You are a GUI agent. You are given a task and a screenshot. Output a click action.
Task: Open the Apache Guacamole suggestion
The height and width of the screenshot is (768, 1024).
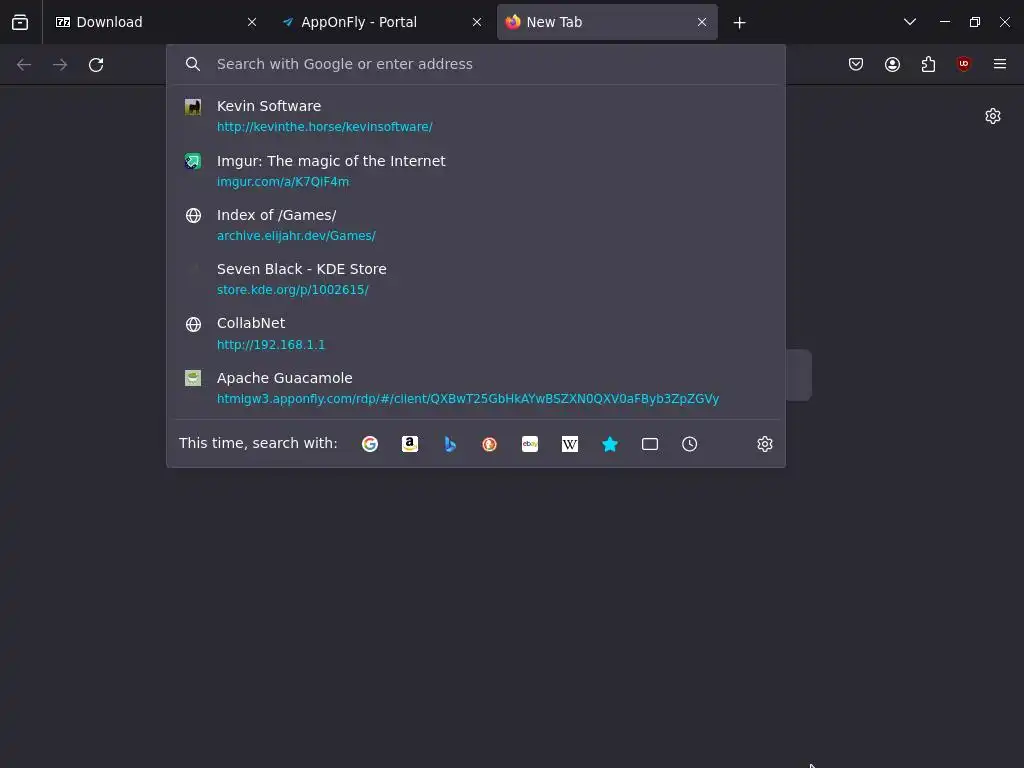click(476, 388)
